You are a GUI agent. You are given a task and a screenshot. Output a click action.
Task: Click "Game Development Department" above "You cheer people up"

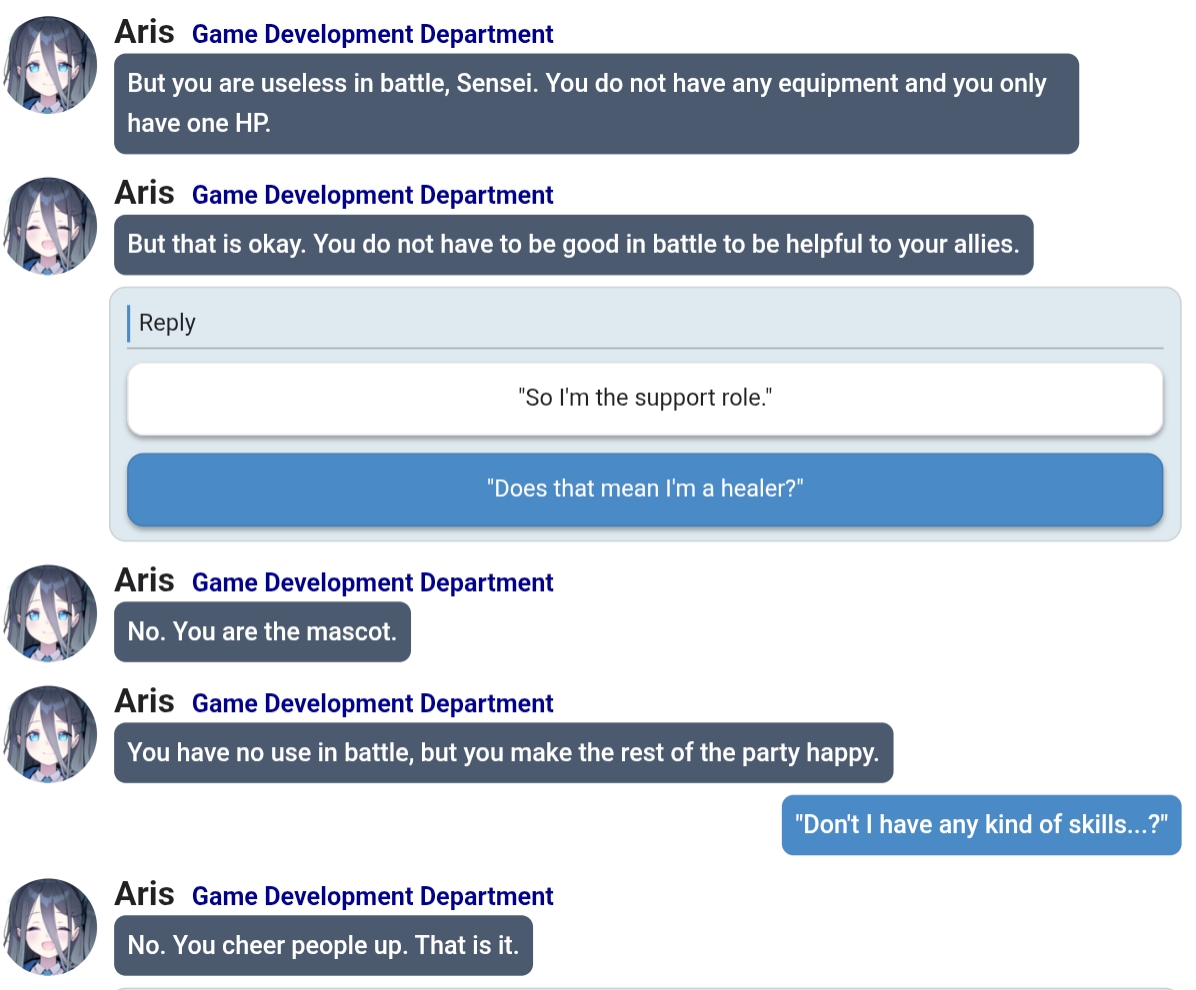click(372, 896)
